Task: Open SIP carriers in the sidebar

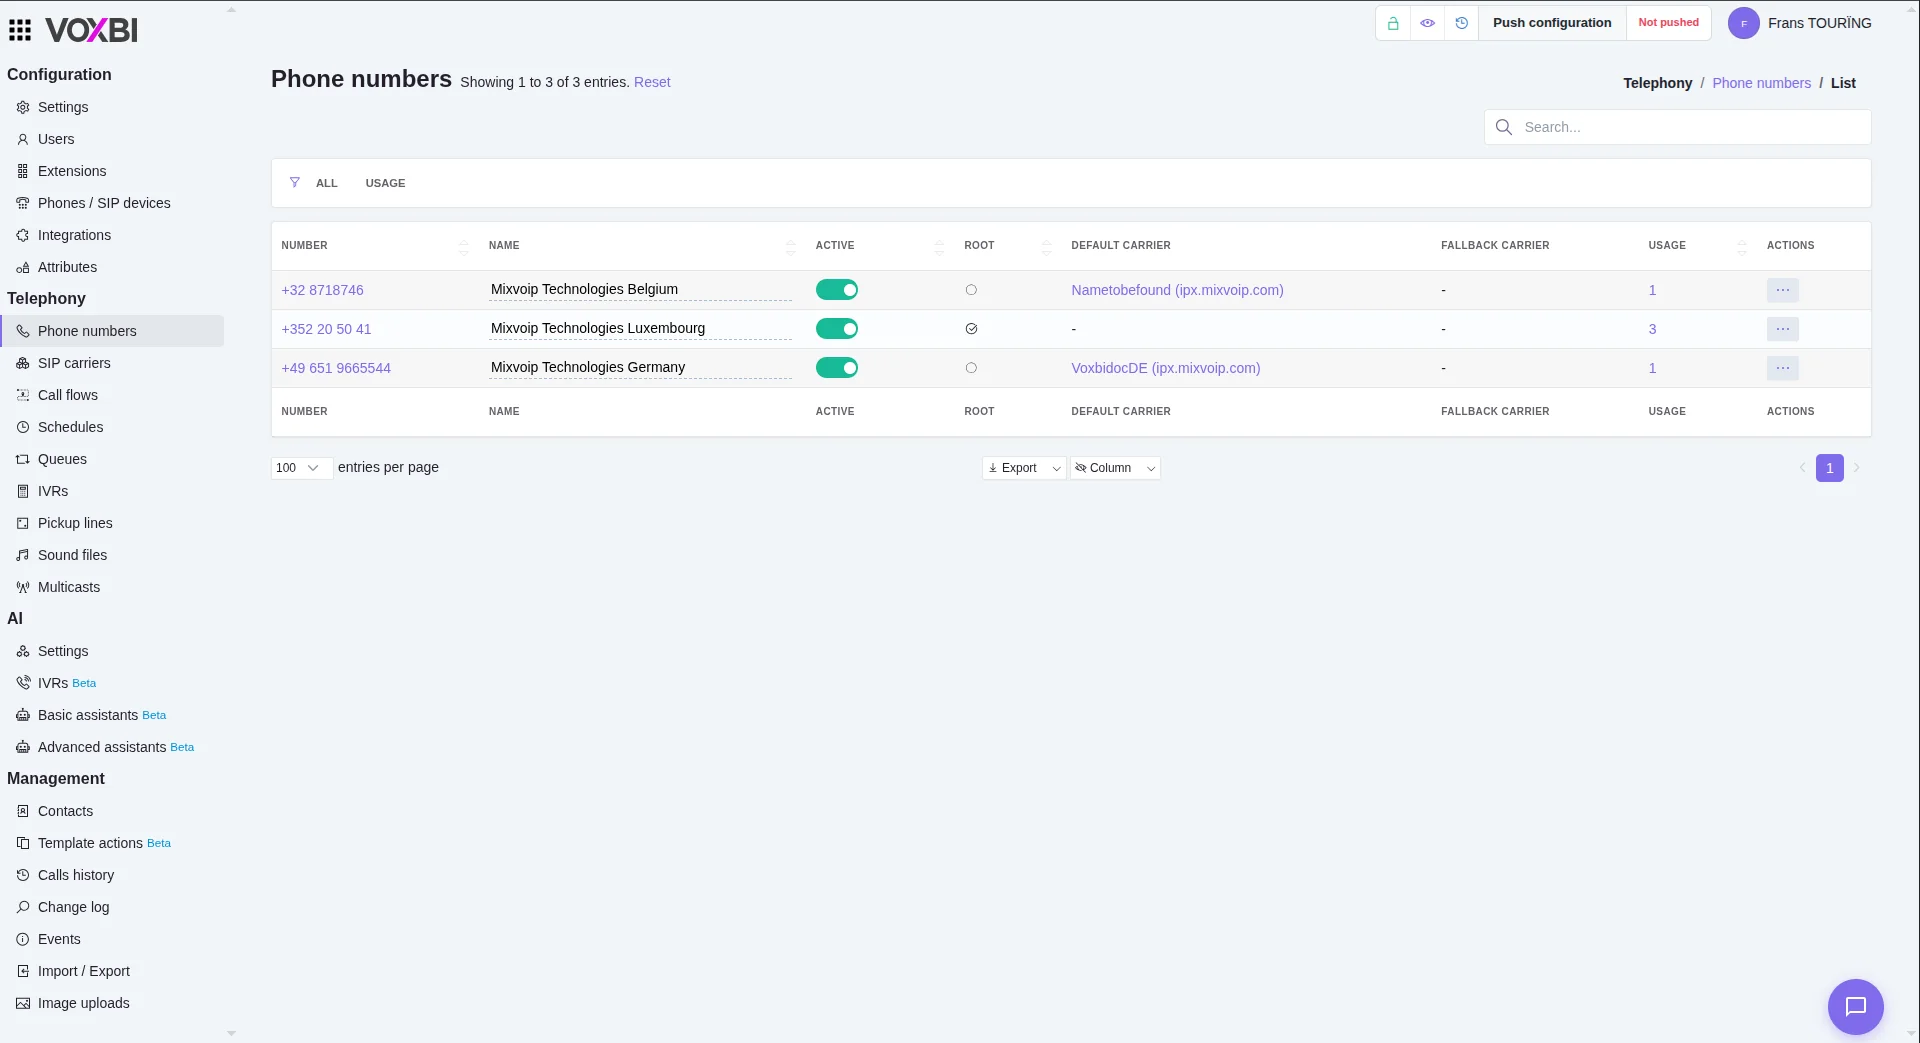Action: point(74,363)
